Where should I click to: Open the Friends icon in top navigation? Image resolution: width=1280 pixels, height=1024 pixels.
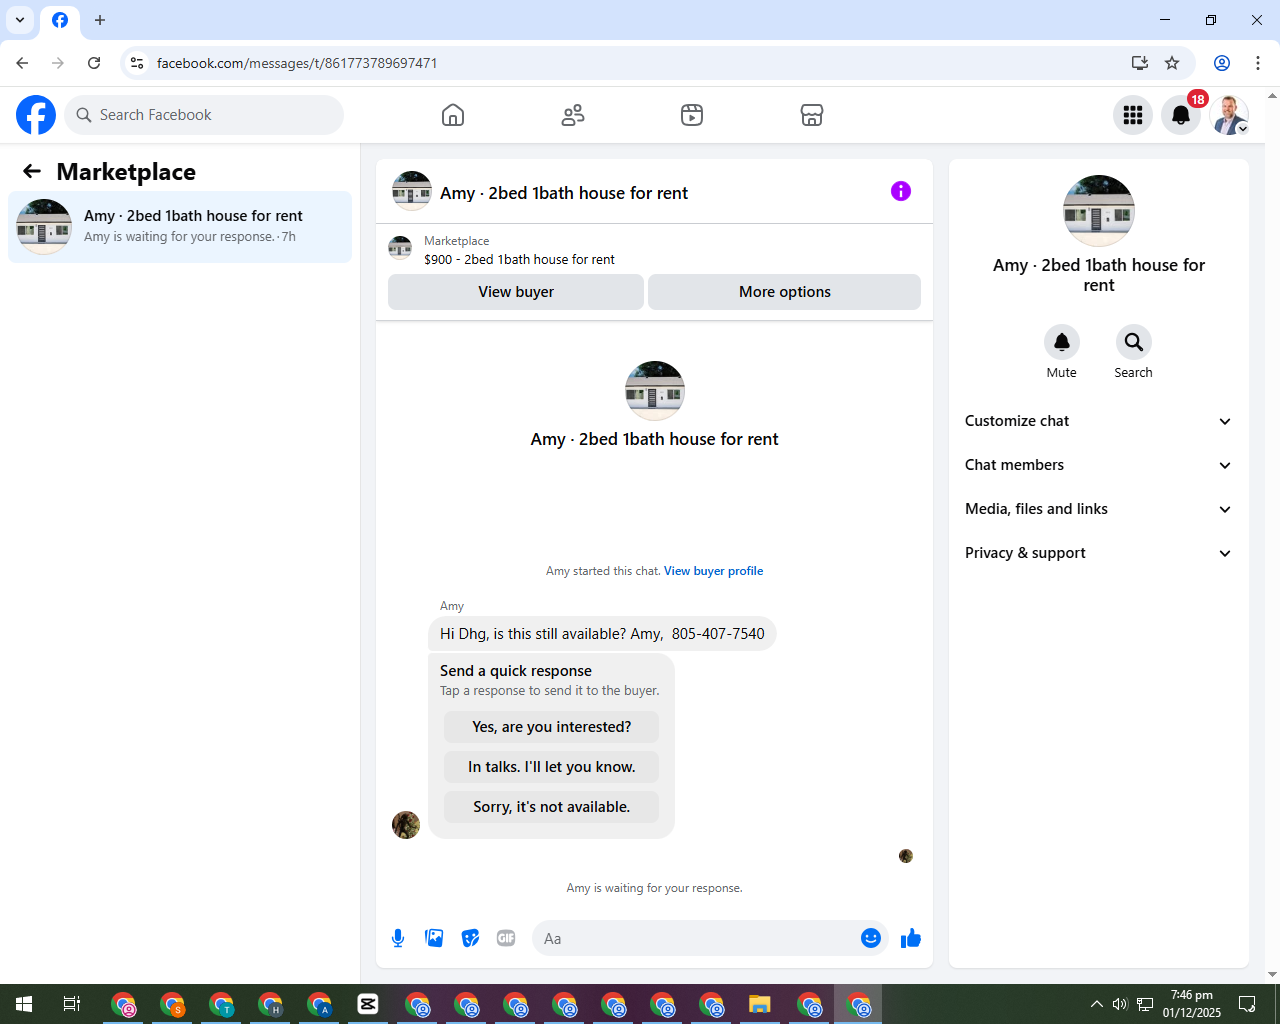573,115
